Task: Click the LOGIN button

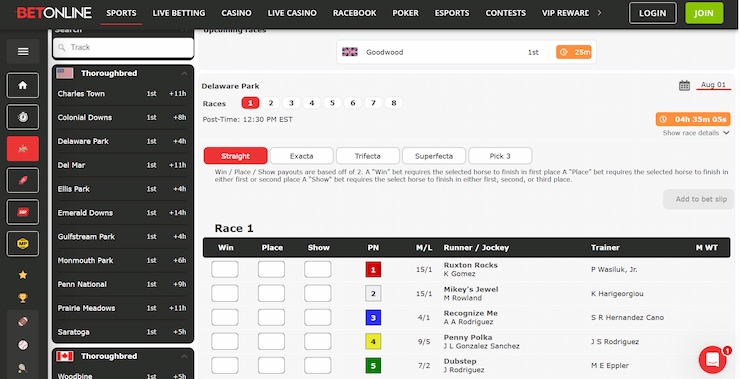Action: 652,13
